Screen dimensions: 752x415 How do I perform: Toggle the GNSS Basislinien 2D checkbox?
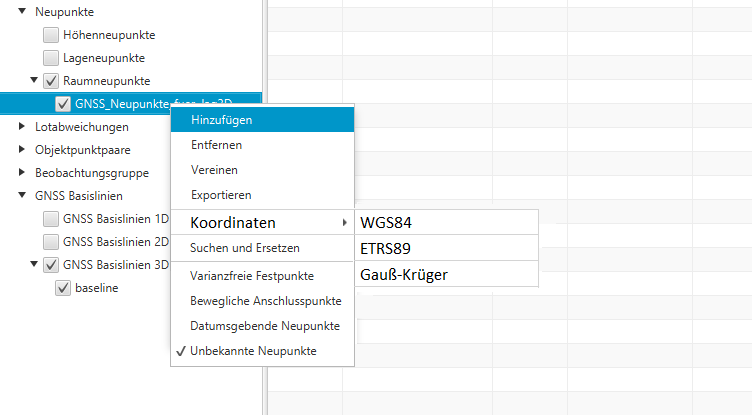pyautogui.click(x=51, y=242)
